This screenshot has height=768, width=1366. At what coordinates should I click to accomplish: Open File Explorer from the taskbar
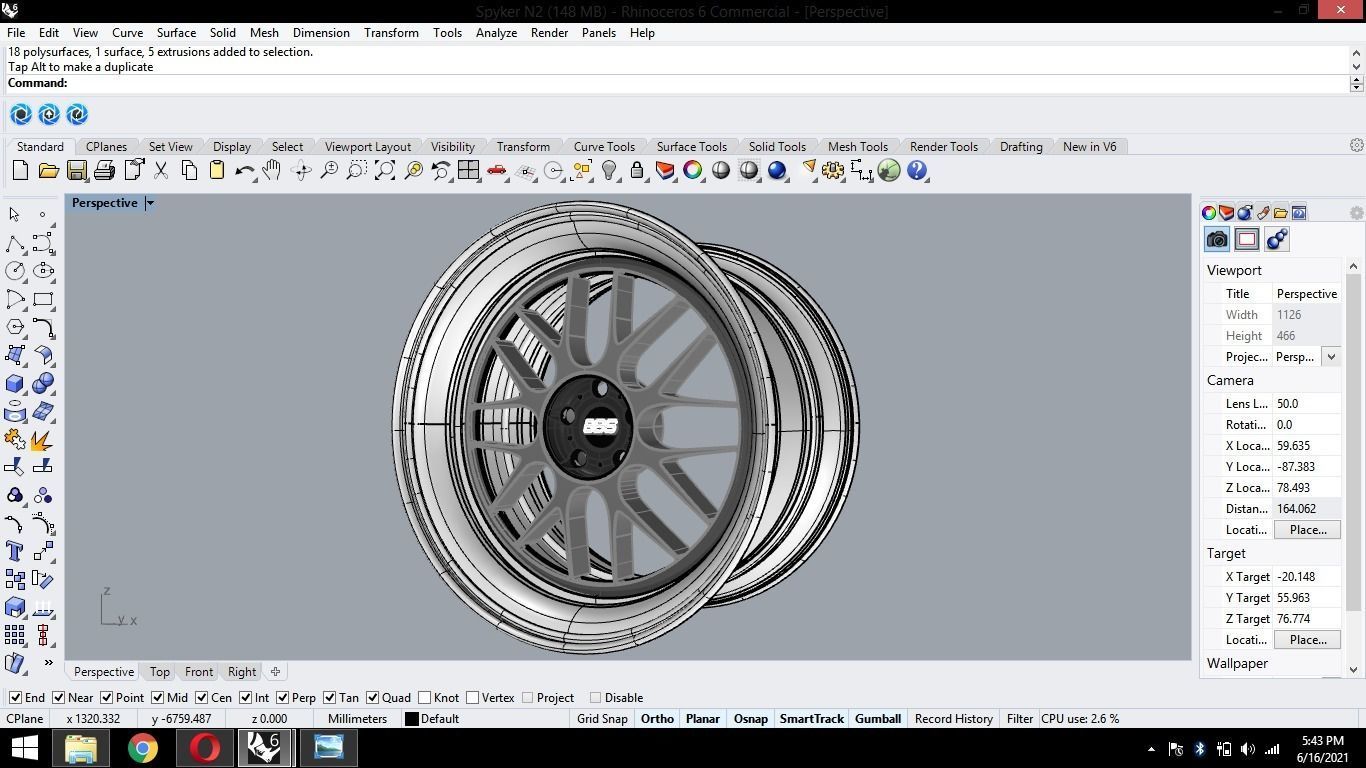[x=81, y=748]
